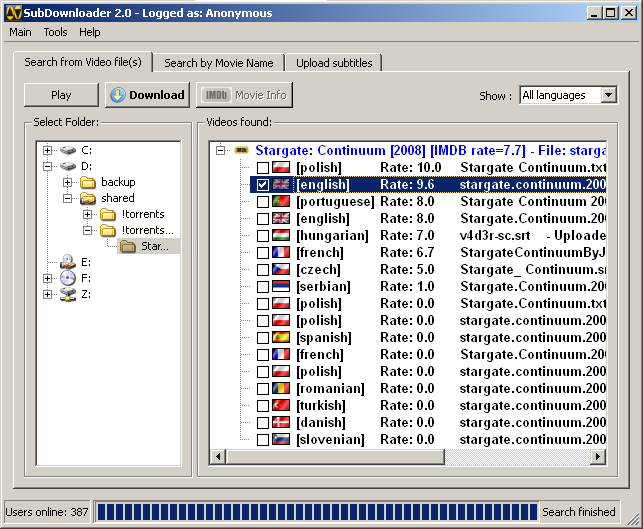Click the C: hard drive icon
Viewport: 643px width, 529px height.
[x=68, y=150]
